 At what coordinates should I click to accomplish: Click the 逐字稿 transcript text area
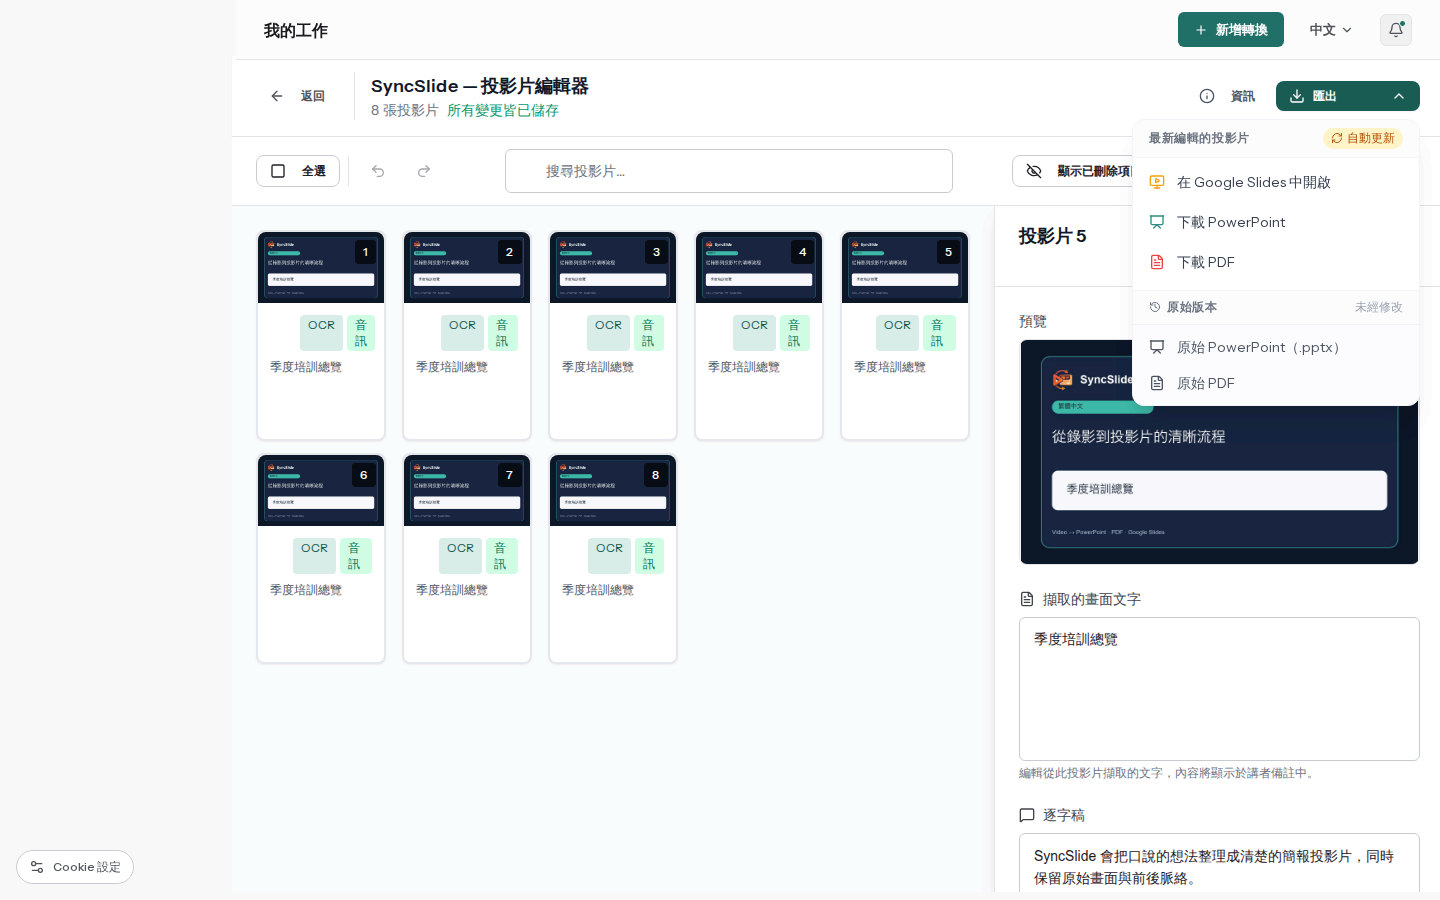click(1219, 863)
